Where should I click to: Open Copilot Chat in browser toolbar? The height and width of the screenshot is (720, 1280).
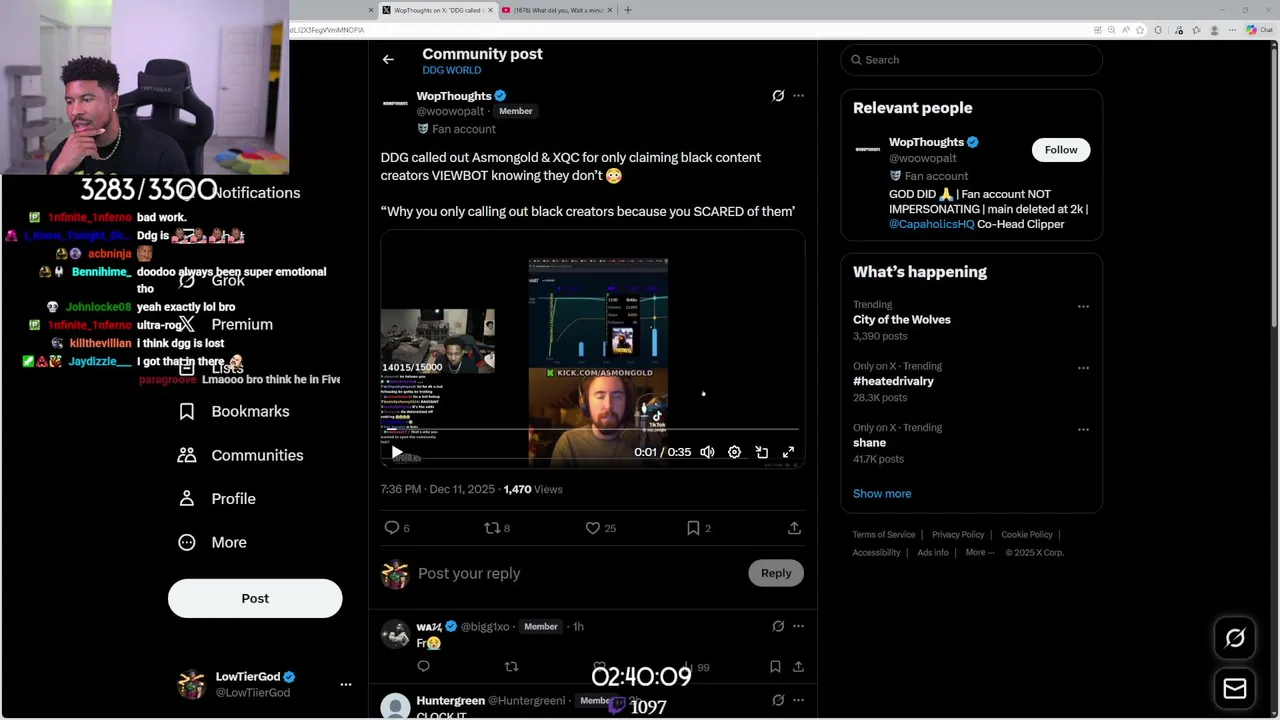(1259, 30)
